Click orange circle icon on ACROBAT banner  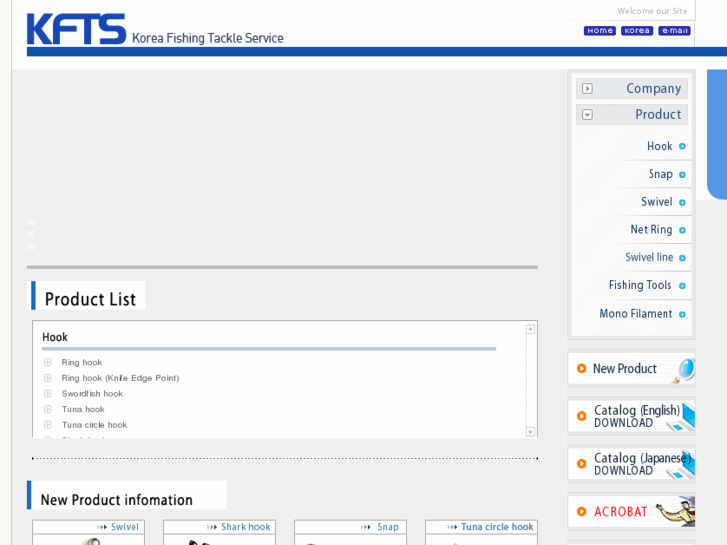pyautogui.click(x=581, y=511)
